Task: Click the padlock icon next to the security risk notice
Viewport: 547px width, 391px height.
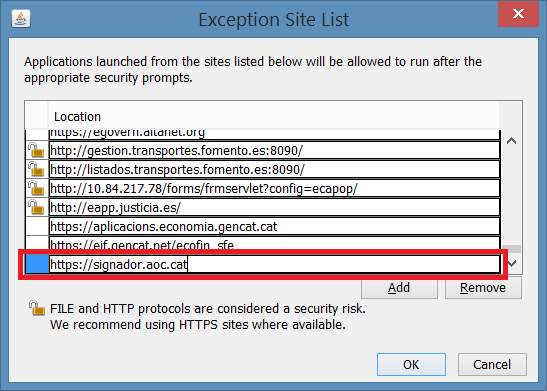Action: pyautogui.click(x=37, y=308)
